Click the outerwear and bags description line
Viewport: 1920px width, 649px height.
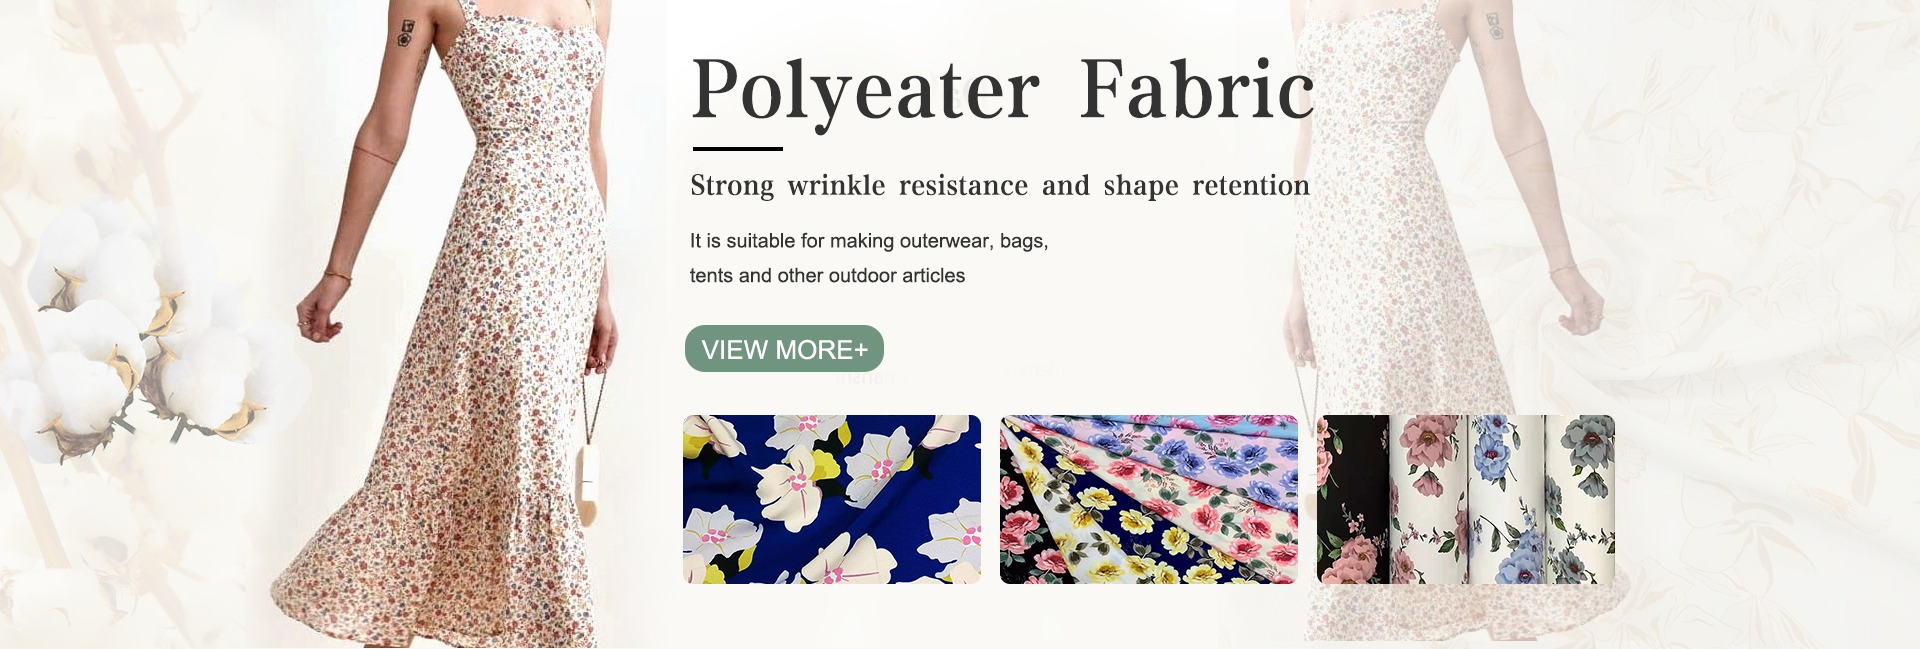pyautogui.click(x=869, y=241)
